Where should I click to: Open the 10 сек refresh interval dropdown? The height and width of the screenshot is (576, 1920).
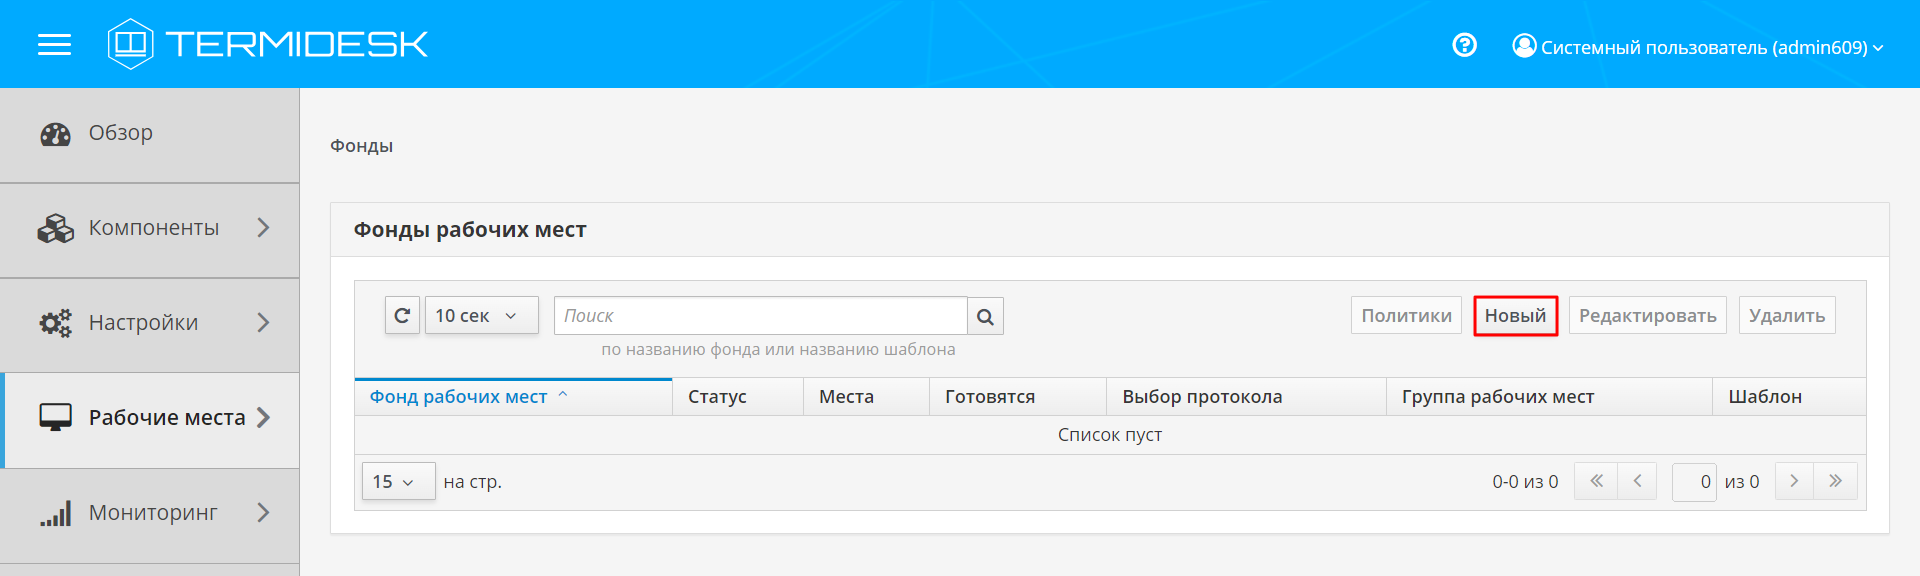tap(481, 316)
